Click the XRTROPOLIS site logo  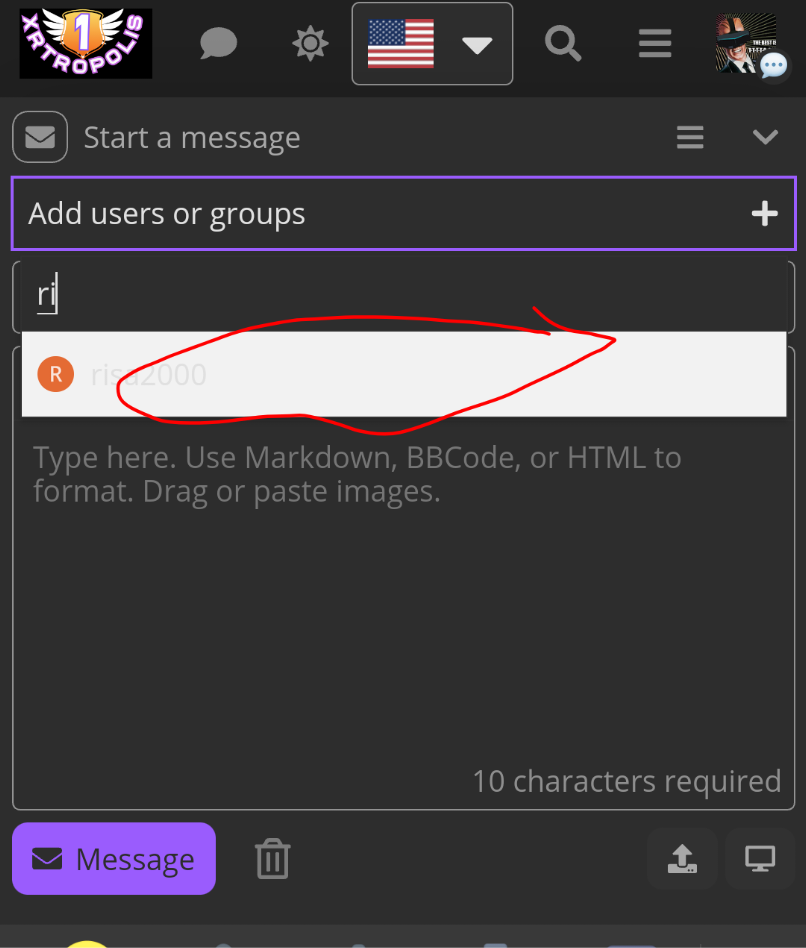tap(86, 44)
